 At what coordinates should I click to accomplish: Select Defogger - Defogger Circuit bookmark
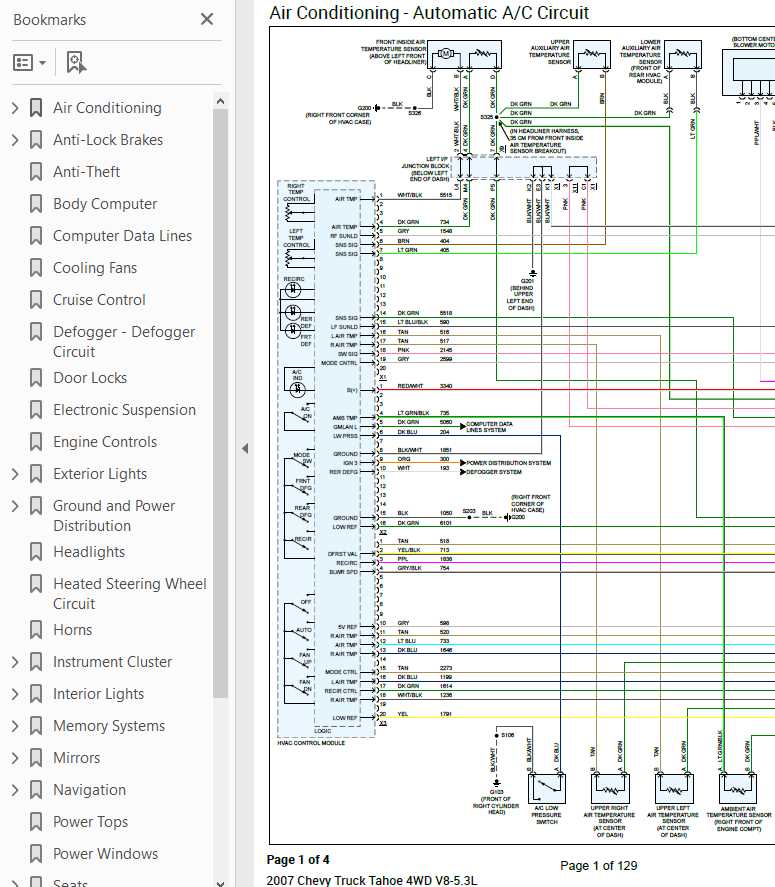pos(124,342)
